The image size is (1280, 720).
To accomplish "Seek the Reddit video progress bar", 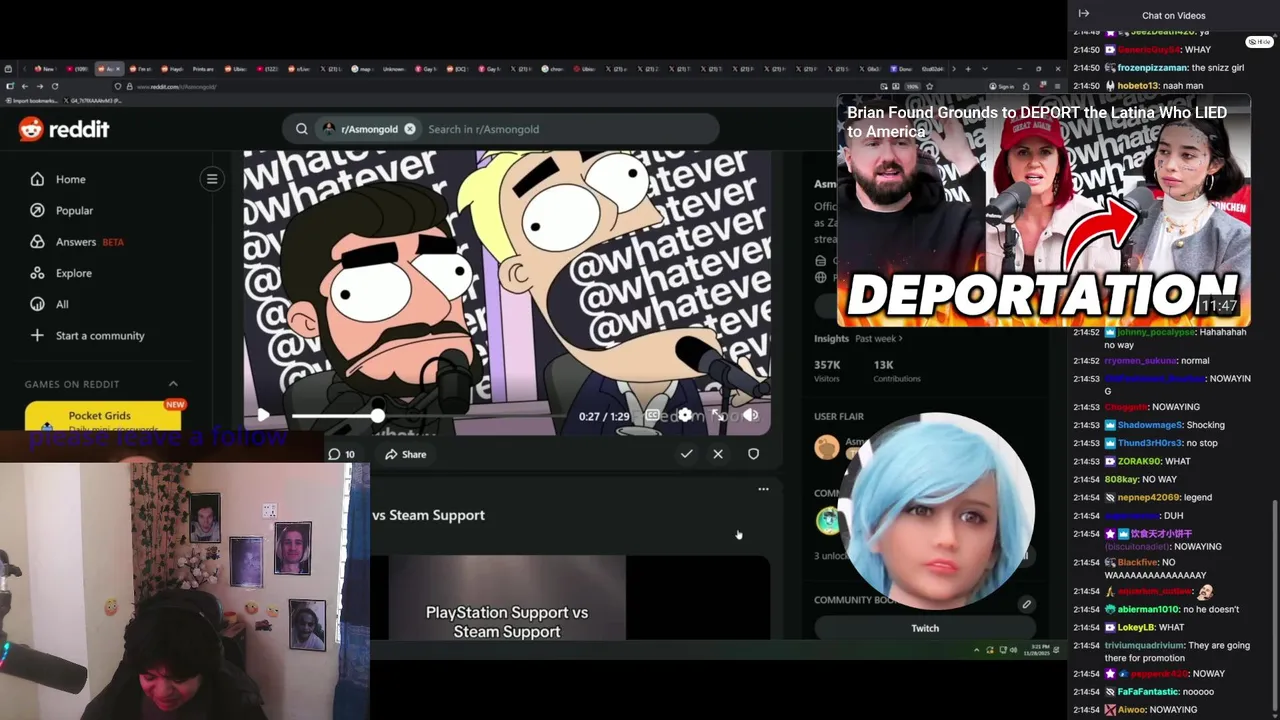I will point(430,415).
